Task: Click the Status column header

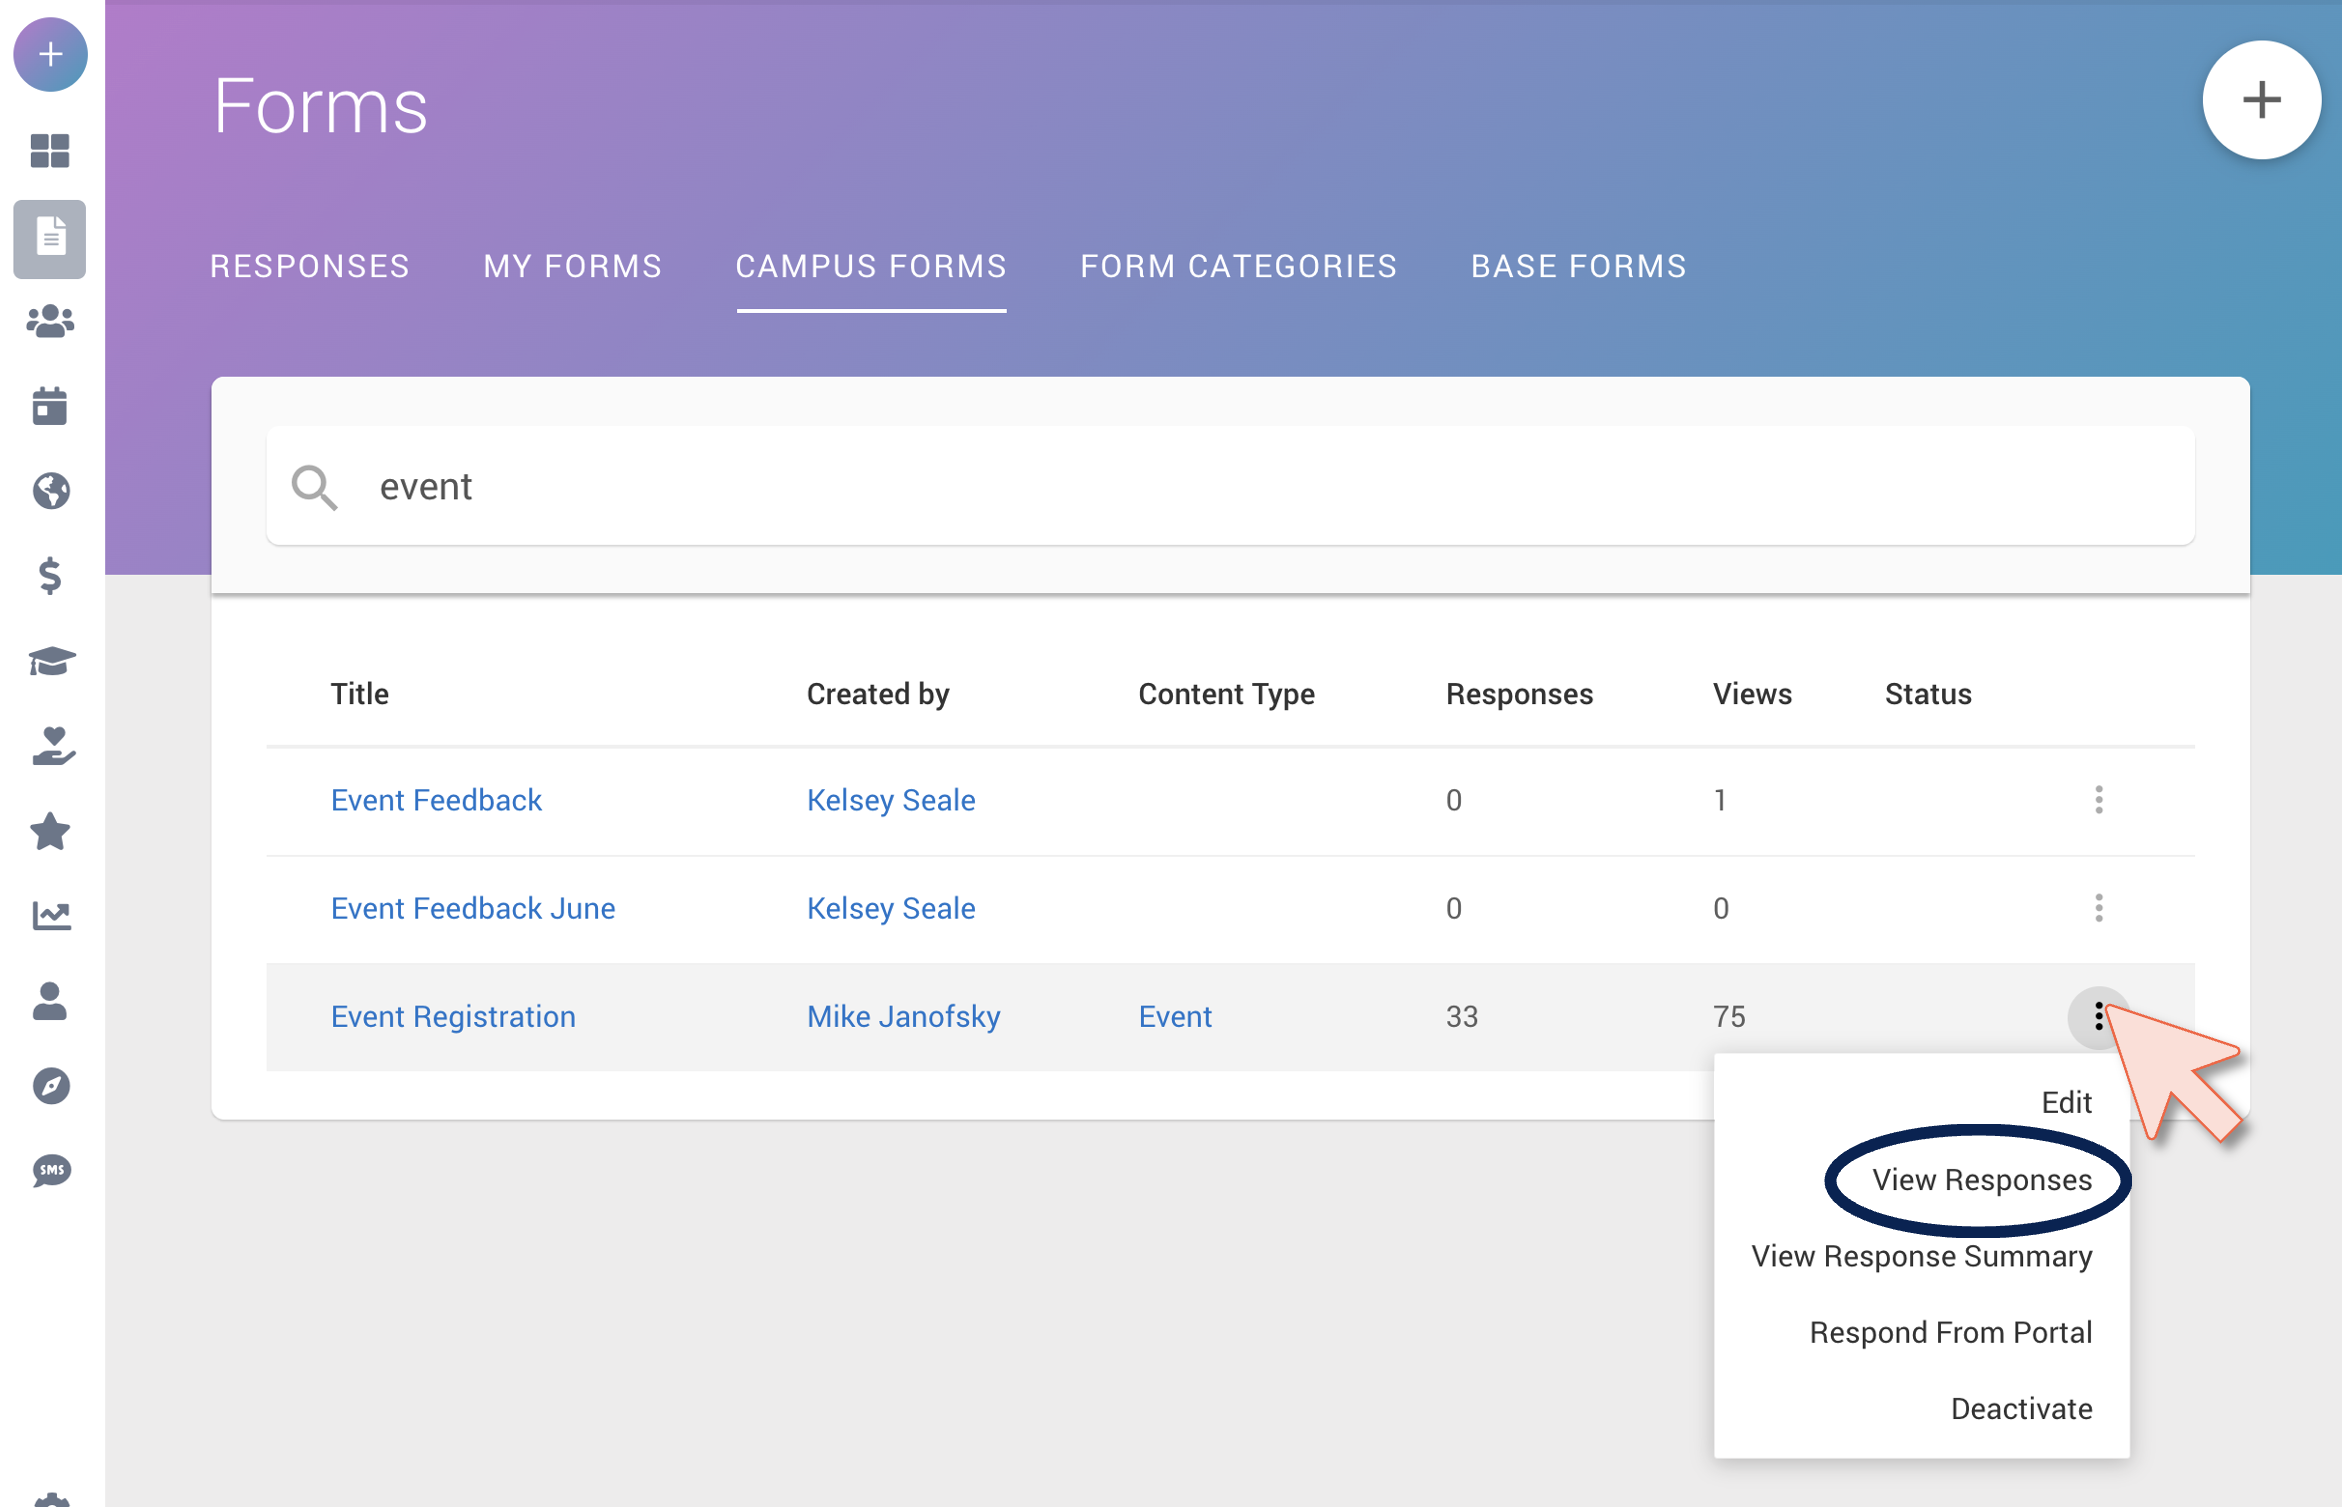Action: pos(1927,693)
